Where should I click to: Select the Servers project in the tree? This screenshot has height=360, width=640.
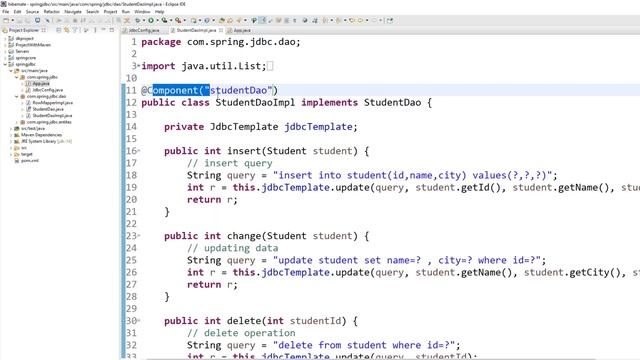tap(22, 51)
